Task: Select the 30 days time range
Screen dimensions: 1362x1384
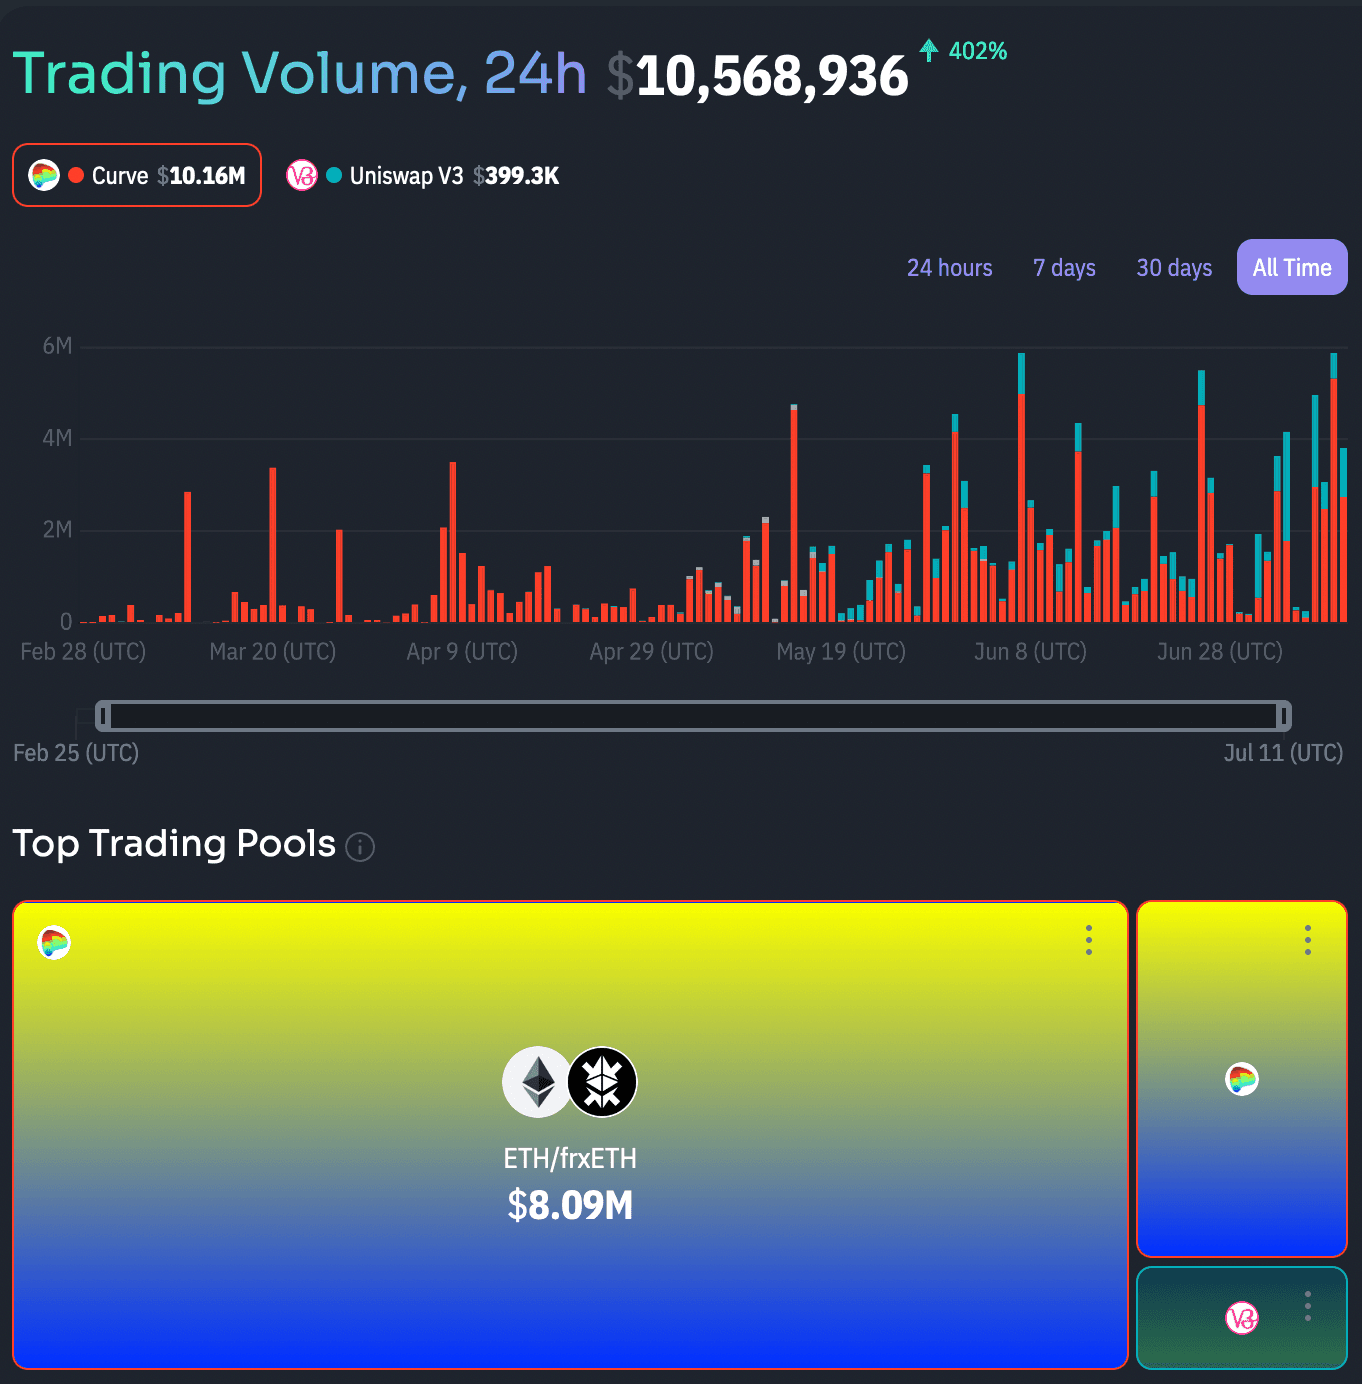Action: [x=1174, y=268]
